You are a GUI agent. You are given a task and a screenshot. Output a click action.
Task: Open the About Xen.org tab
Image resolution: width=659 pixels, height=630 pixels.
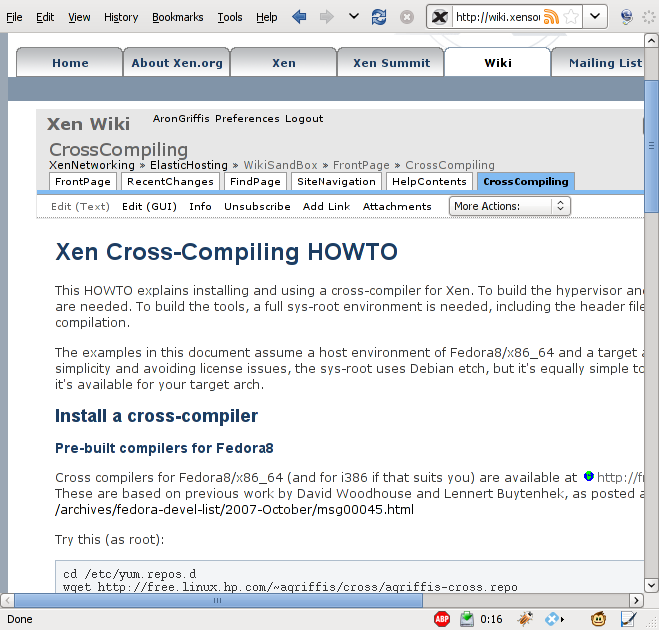(x=177, y=63)
